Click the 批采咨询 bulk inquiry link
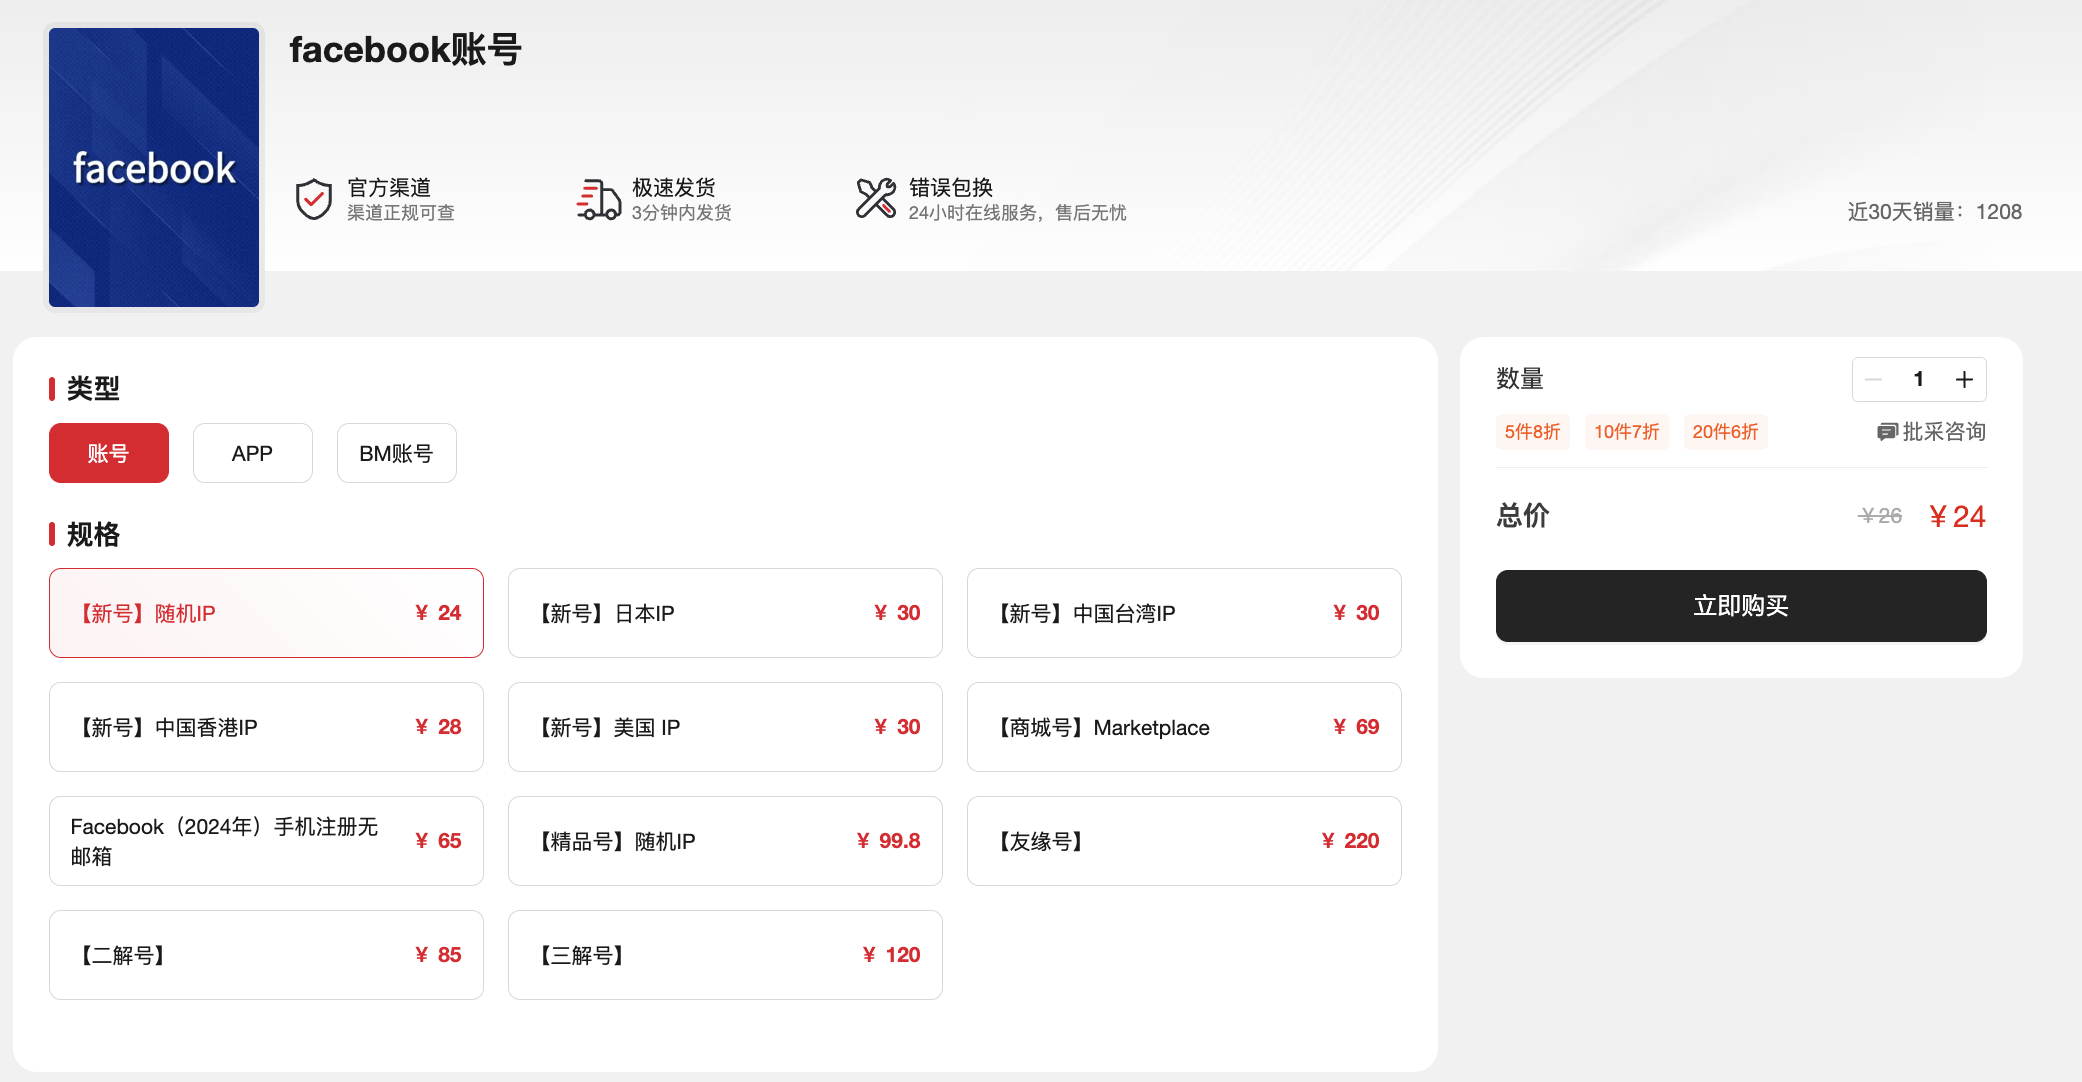Viewport: 2082px width, 1082px height. point(1942,432)
